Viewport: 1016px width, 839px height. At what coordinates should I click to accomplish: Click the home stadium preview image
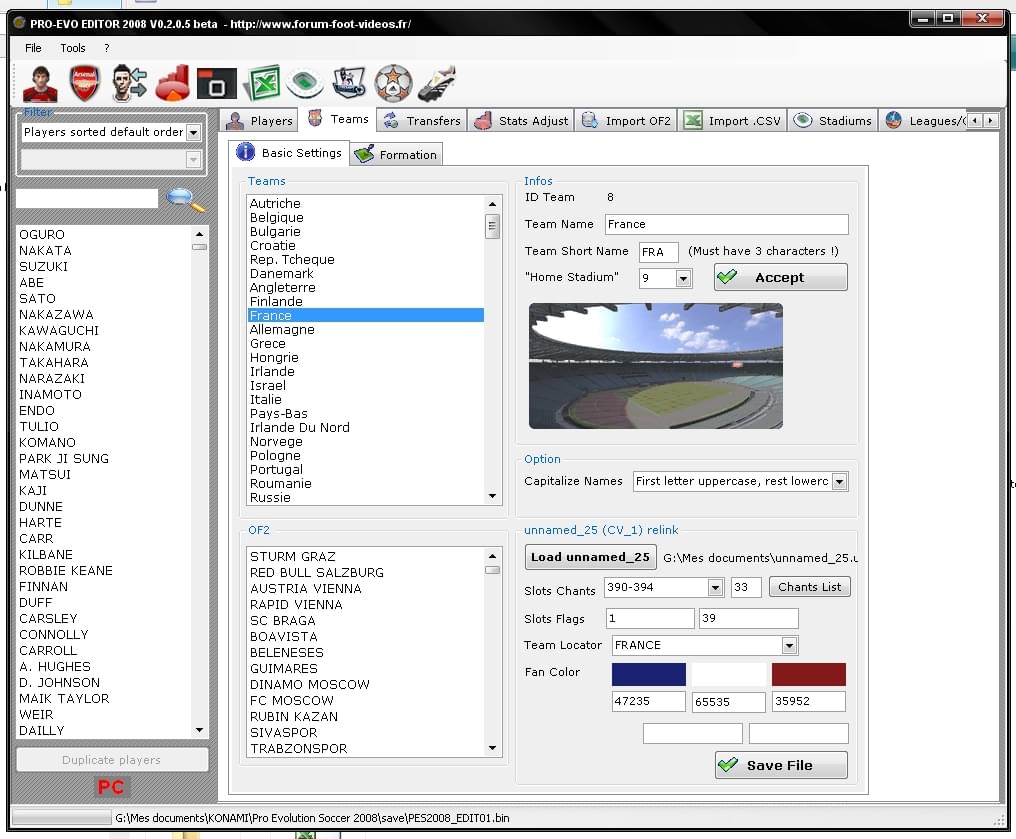[656, 366]
